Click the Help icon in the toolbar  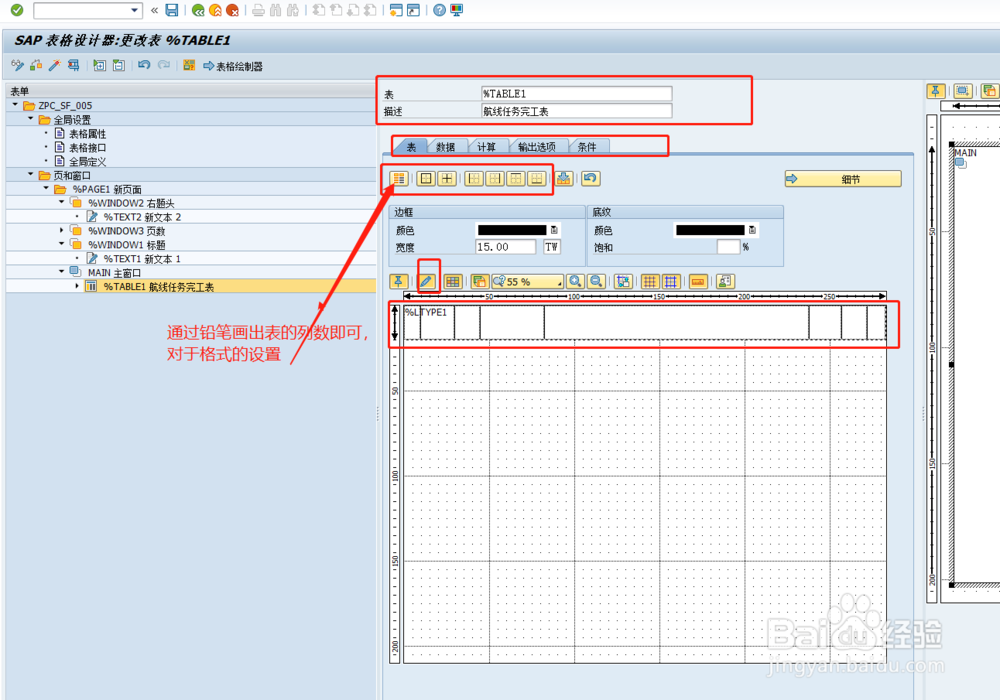[438, 9]
